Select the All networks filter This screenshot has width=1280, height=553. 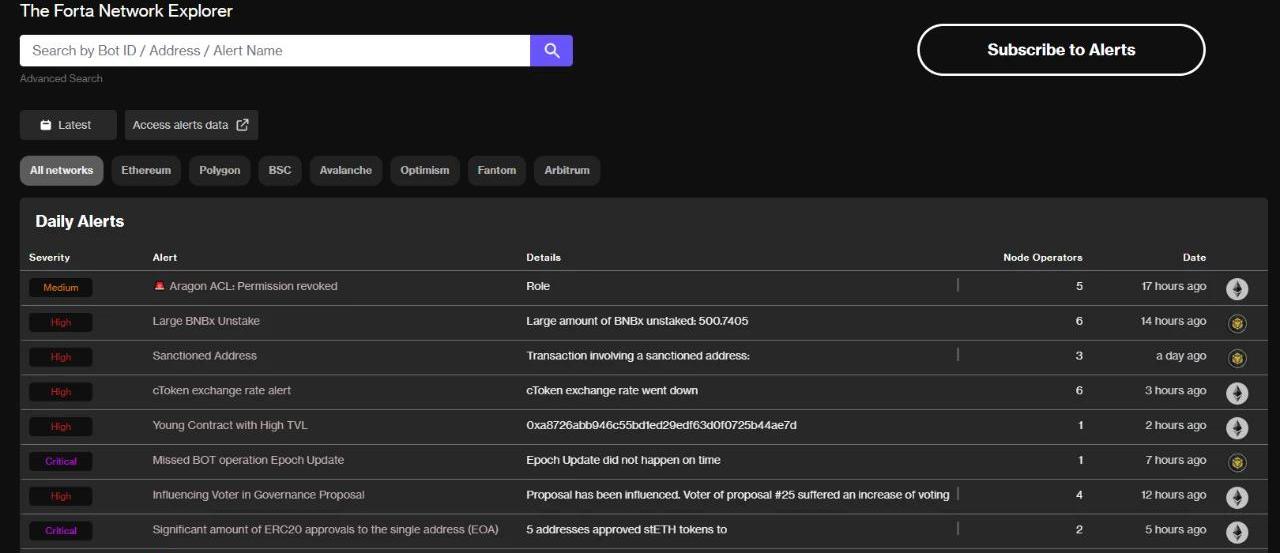click(61, 170)
